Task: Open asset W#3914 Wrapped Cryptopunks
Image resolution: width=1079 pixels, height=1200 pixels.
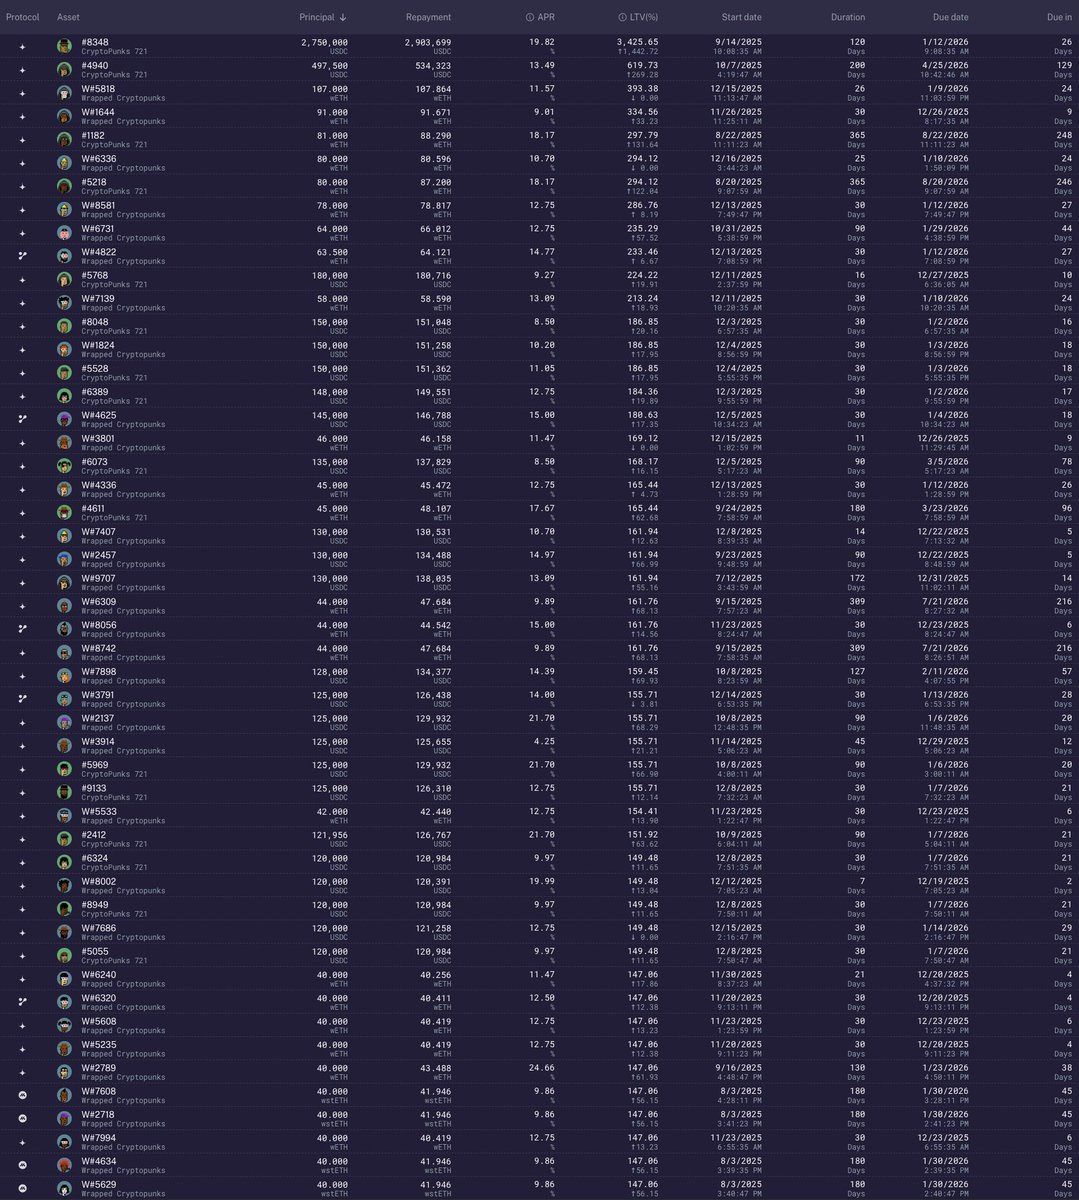Action: coord(123,745)
